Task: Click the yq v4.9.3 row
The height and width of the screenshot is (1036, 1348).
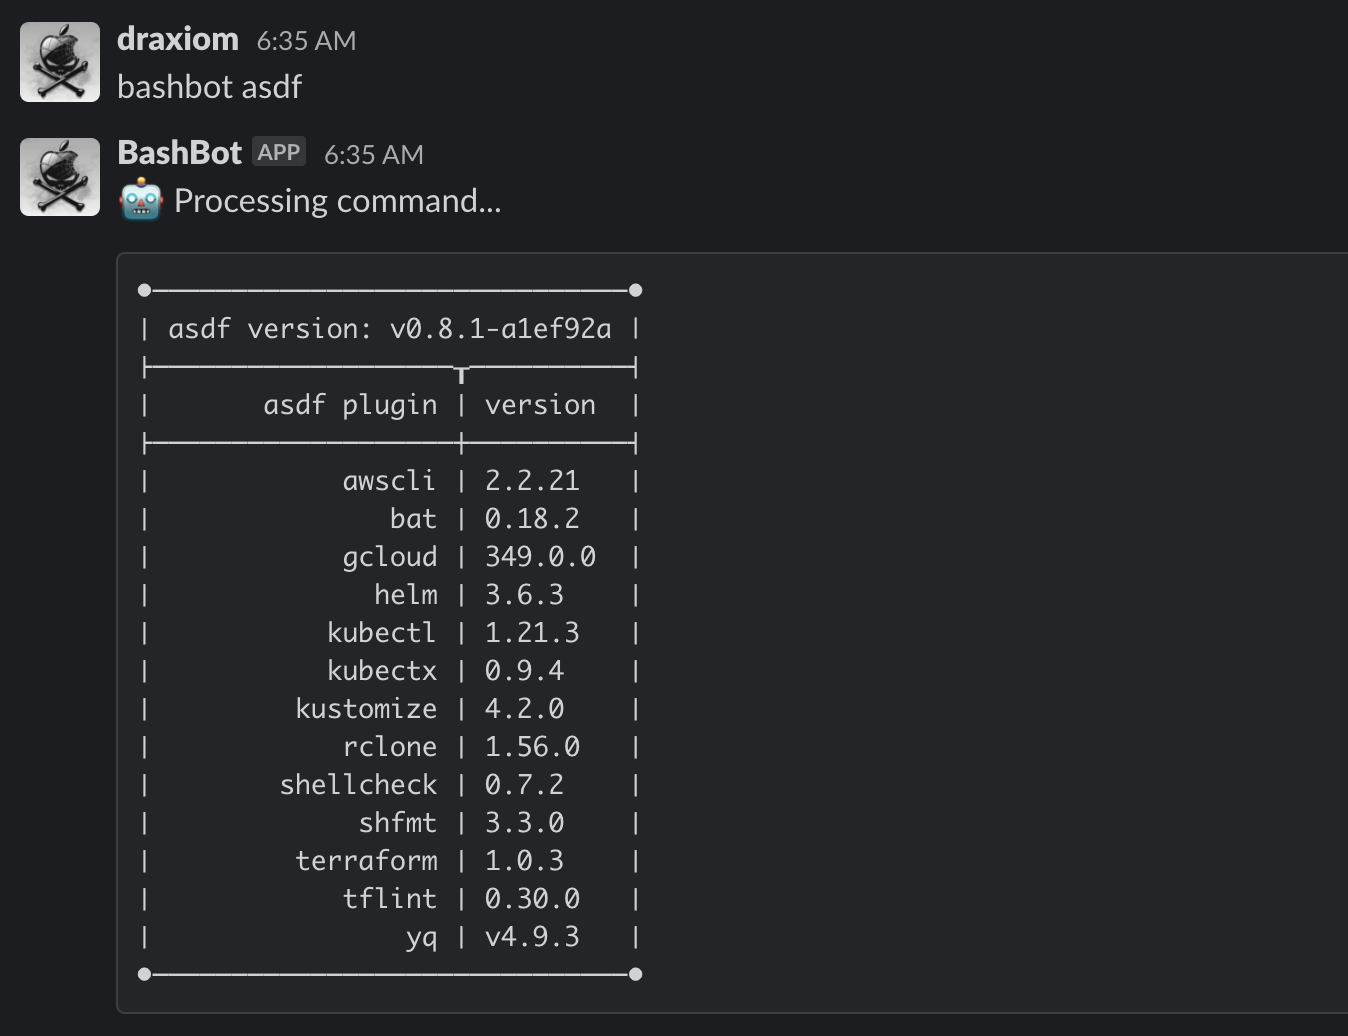Action: click(x=390, y=937)
